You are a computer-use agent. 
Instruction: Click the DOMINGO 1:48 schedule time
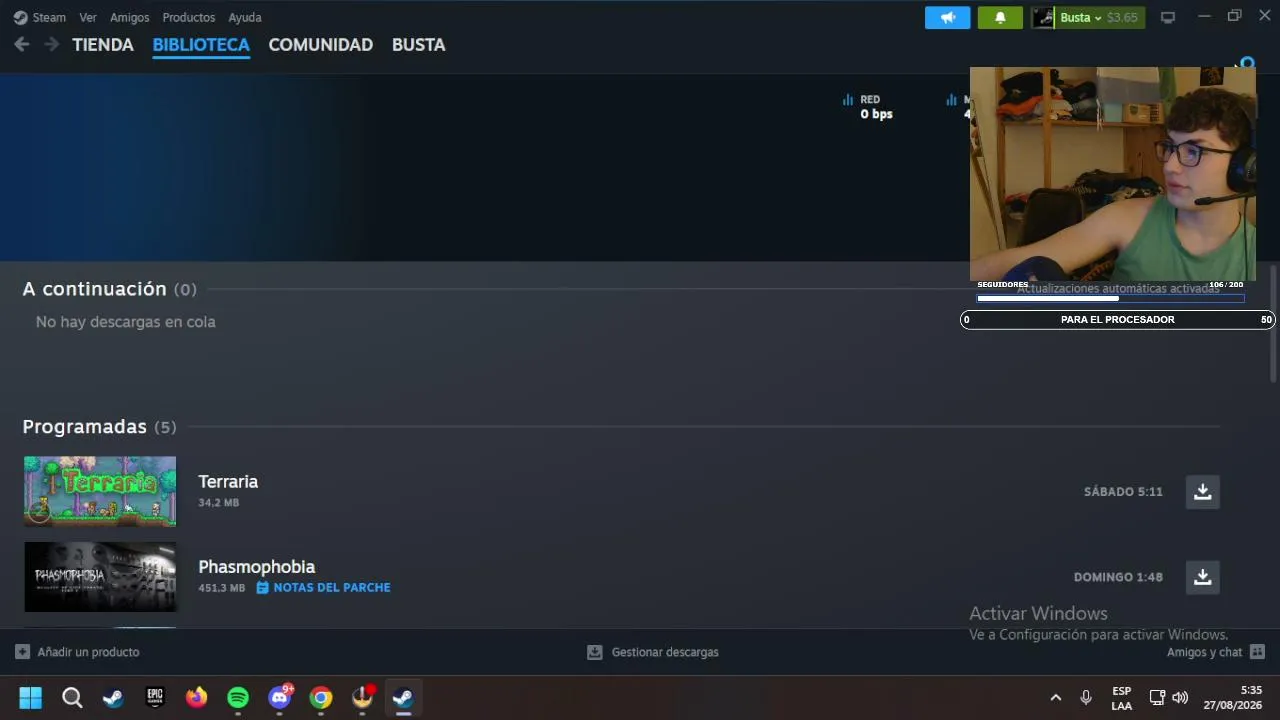1118,577
